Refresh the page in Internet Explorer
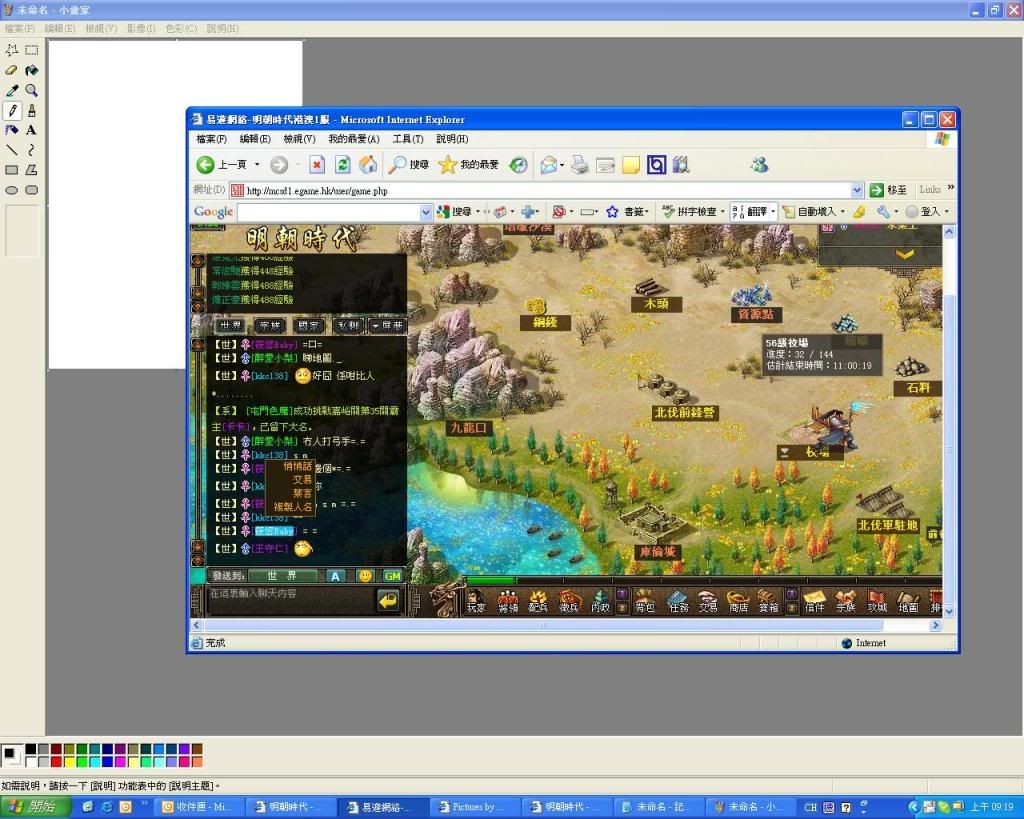The height and width of the screenshot is (819, 1024). pos(342,165)
